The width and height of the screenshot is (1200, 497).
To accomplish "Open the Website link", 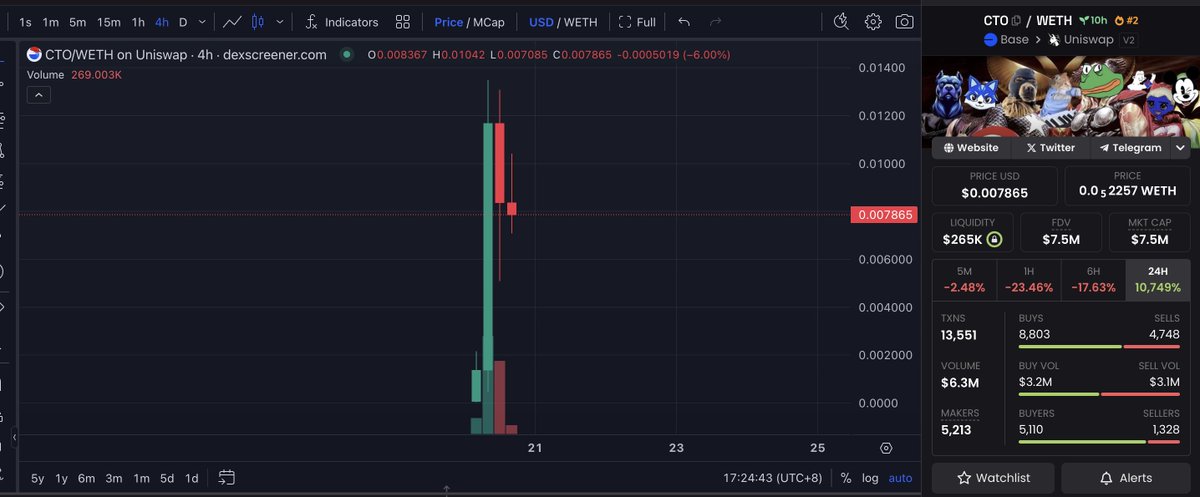I will point(972,148).
